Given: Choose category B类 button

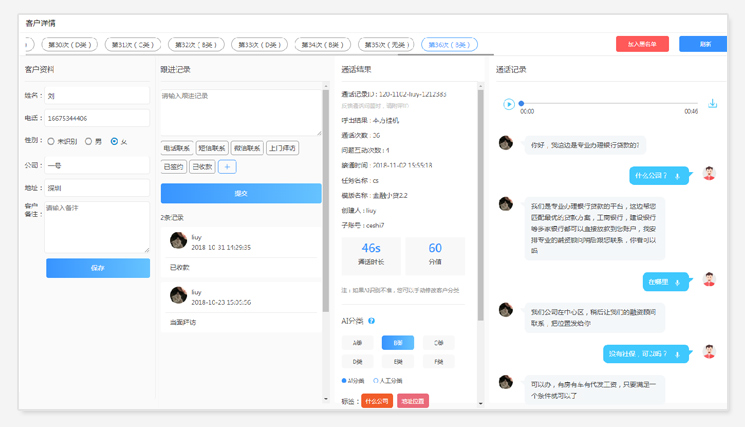Looking at the screenshot, I should [398, 342].
